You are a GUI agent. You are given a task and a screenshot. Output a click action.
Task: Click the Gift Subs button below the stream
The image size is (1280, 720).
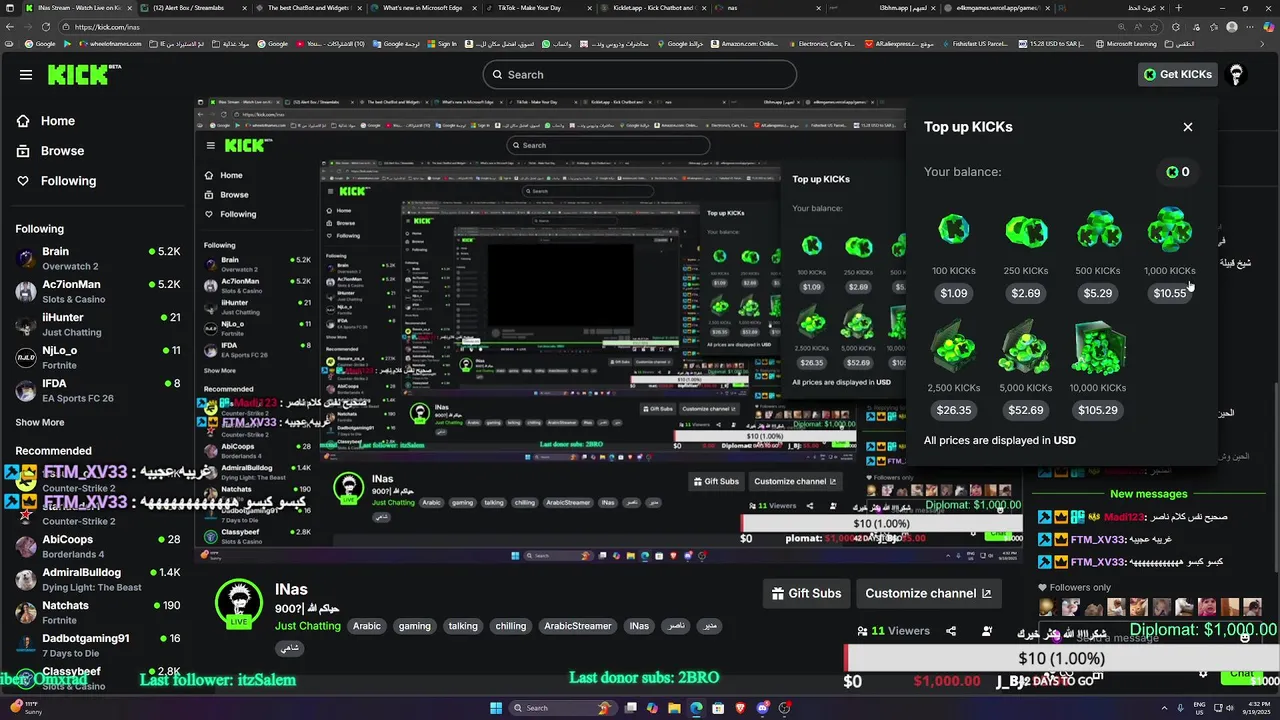806,593
